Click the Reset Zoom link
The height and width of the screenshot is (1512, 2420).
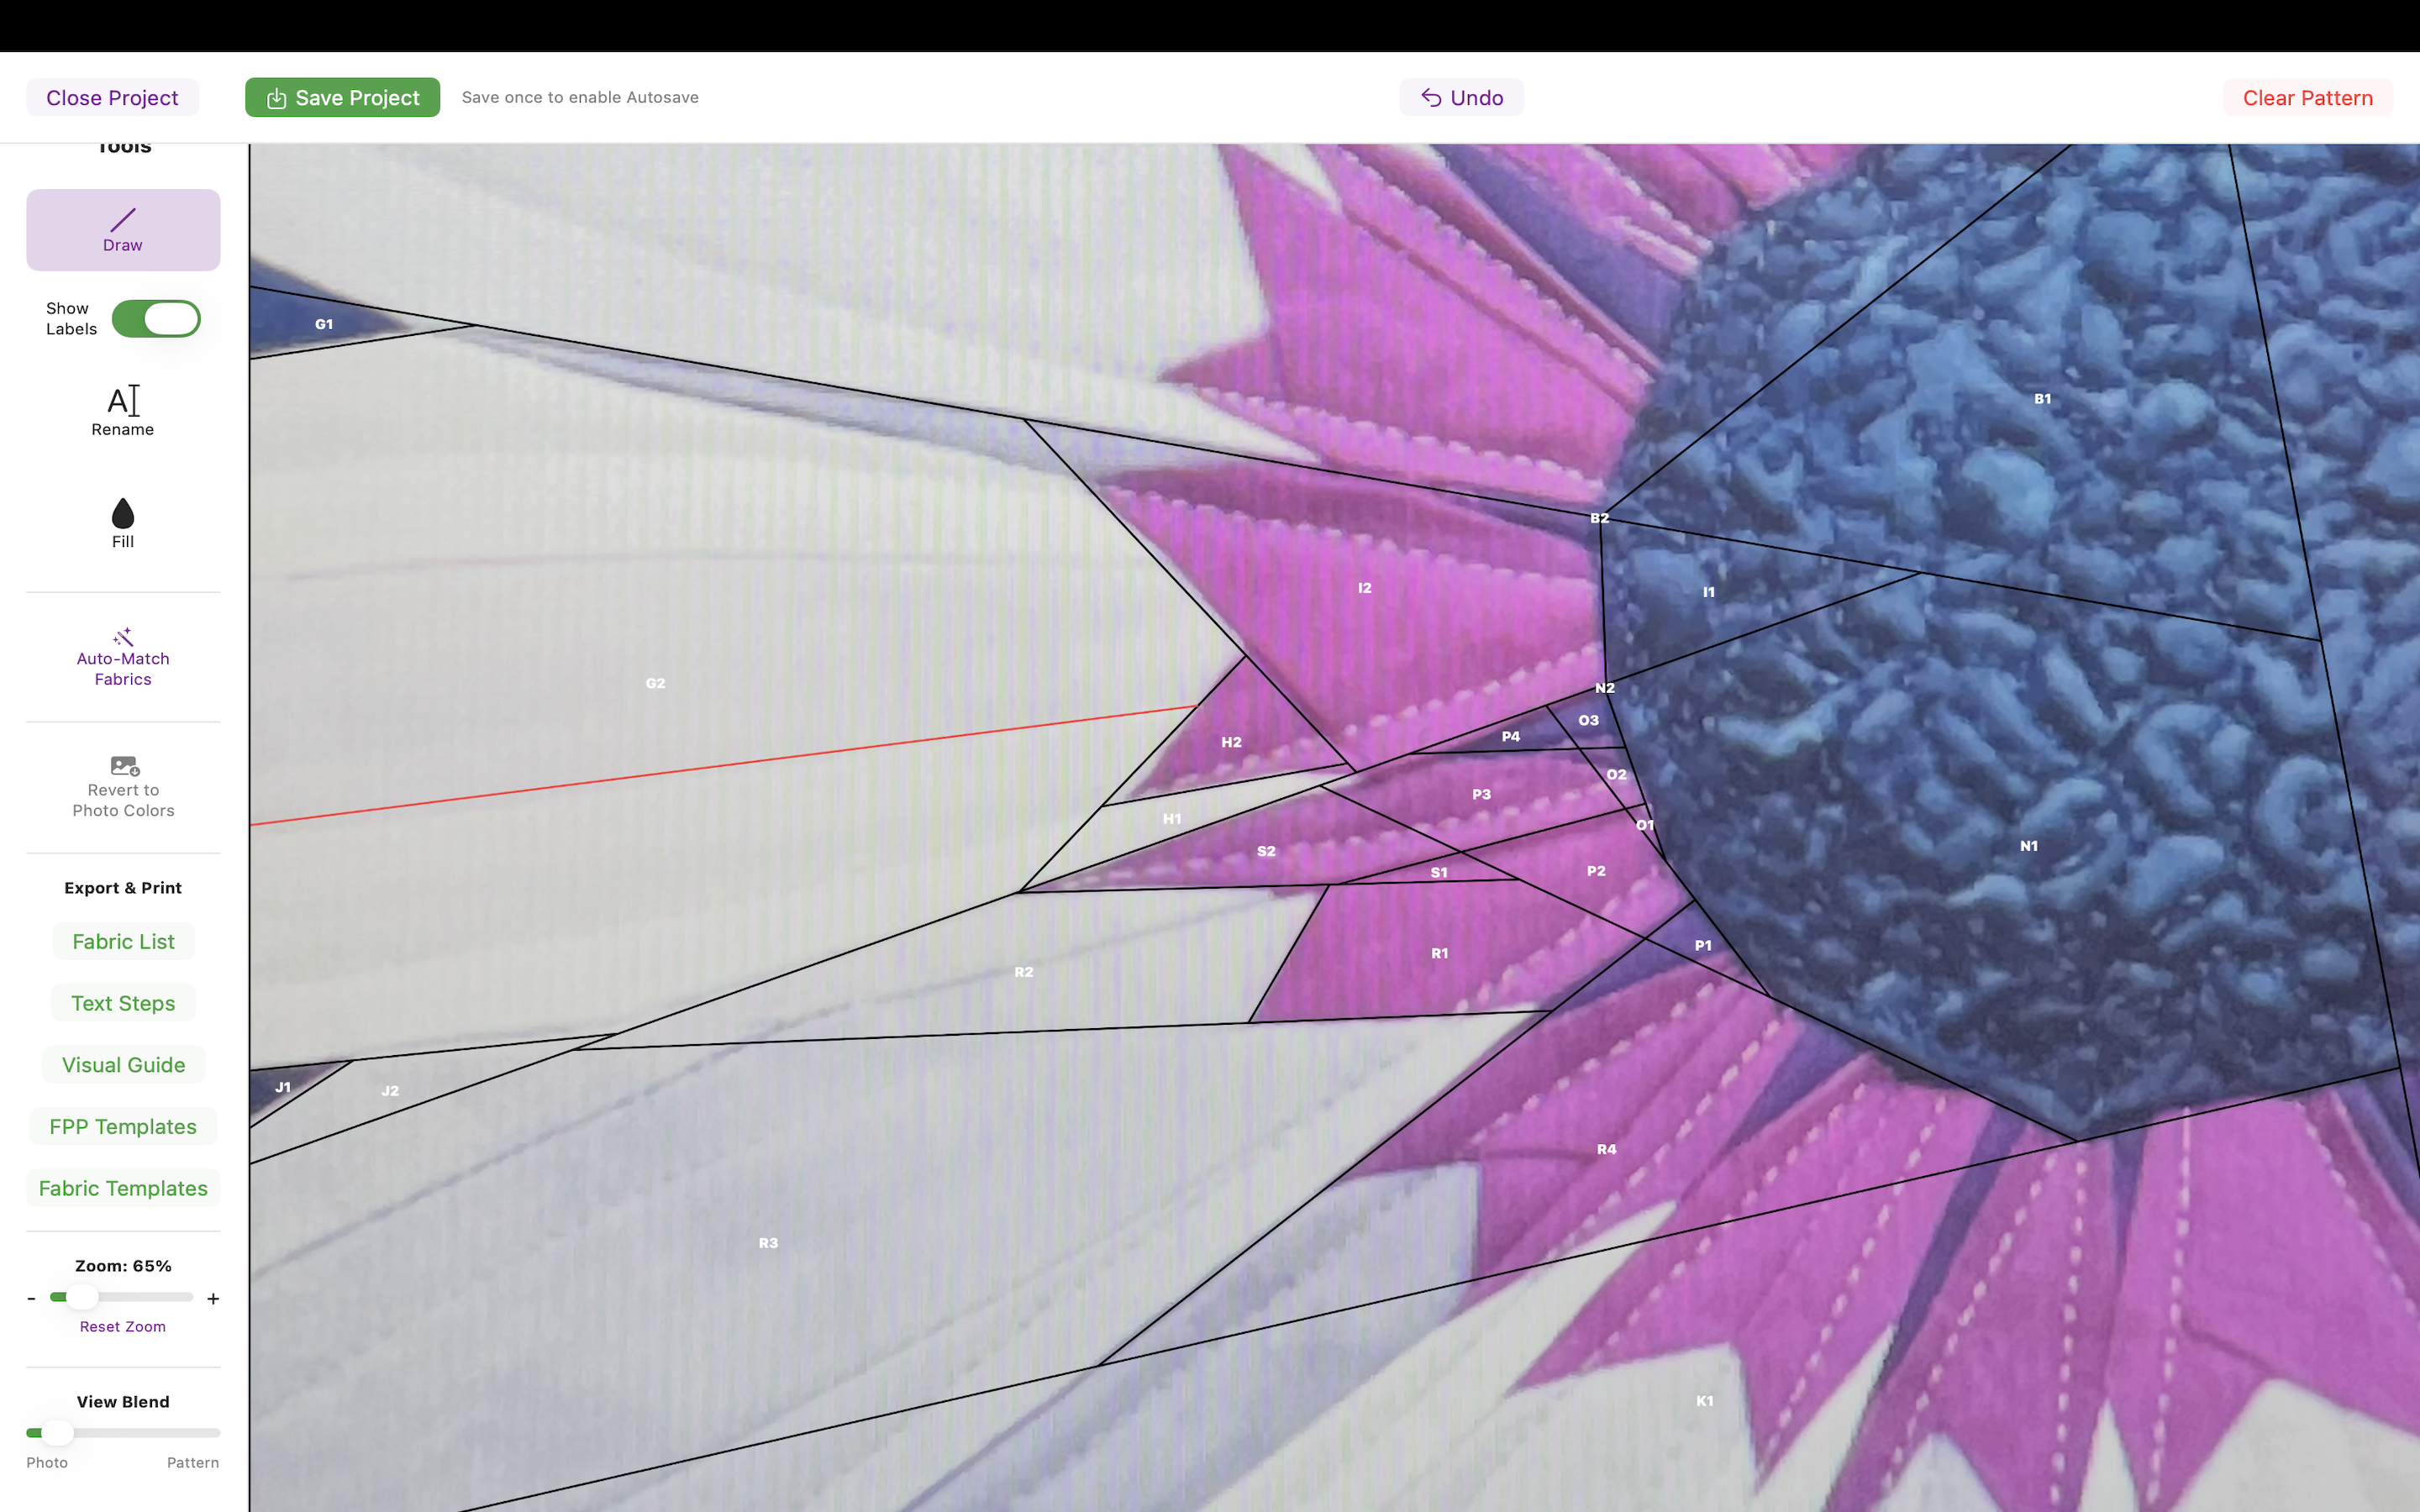[x=123, y=1326]
